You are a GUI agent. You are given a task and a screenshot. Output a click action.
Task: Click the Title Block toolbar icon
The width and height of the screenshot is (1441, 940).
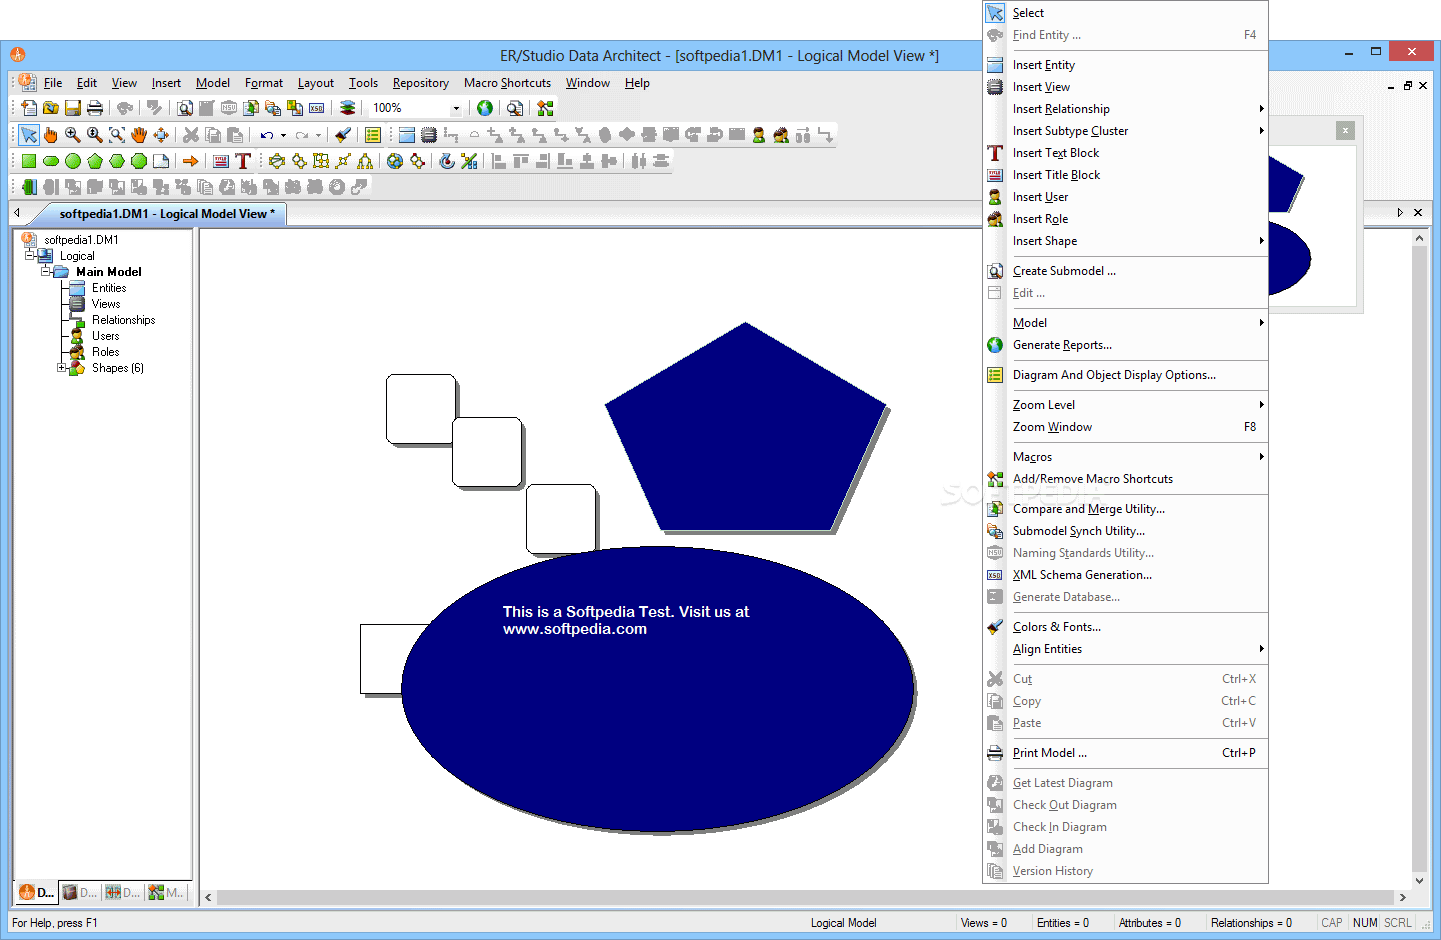click(221, 160)
